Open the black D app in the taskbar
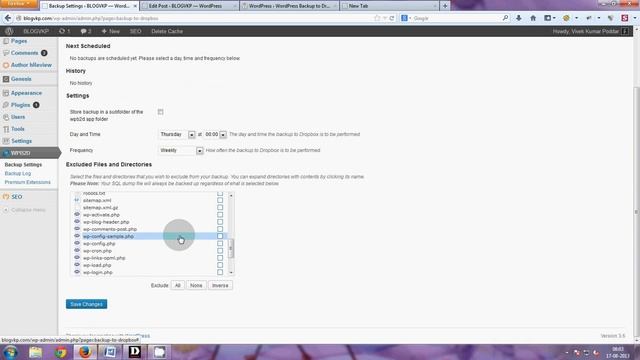This screenshot has width=640, height=360. [135, 352]
